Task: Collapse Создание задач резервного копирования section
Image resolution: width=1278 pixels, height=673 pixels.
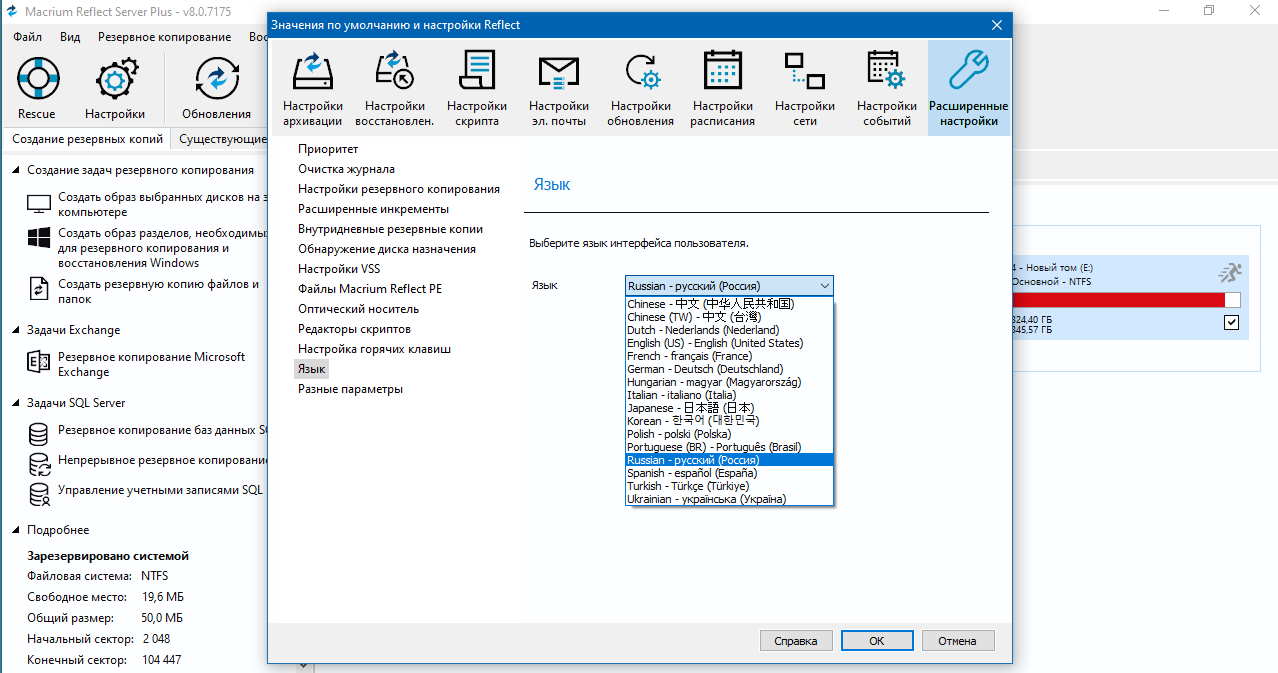Action: point(17,170)
